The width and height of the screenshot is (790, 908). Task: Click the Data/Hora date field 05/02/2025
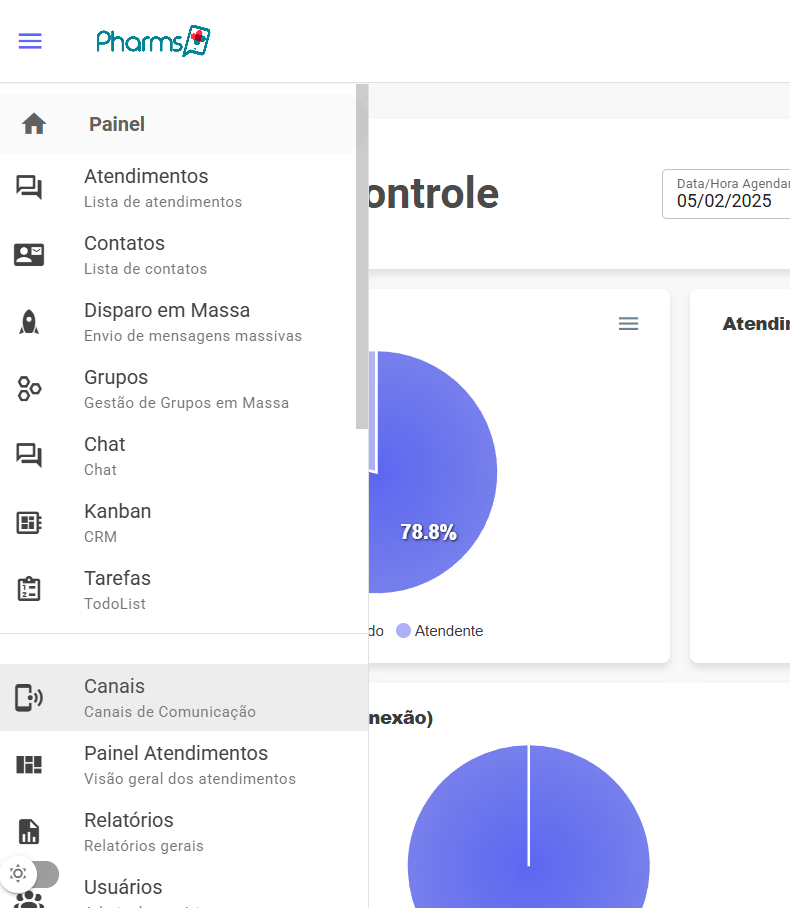(x=727, y=194)
